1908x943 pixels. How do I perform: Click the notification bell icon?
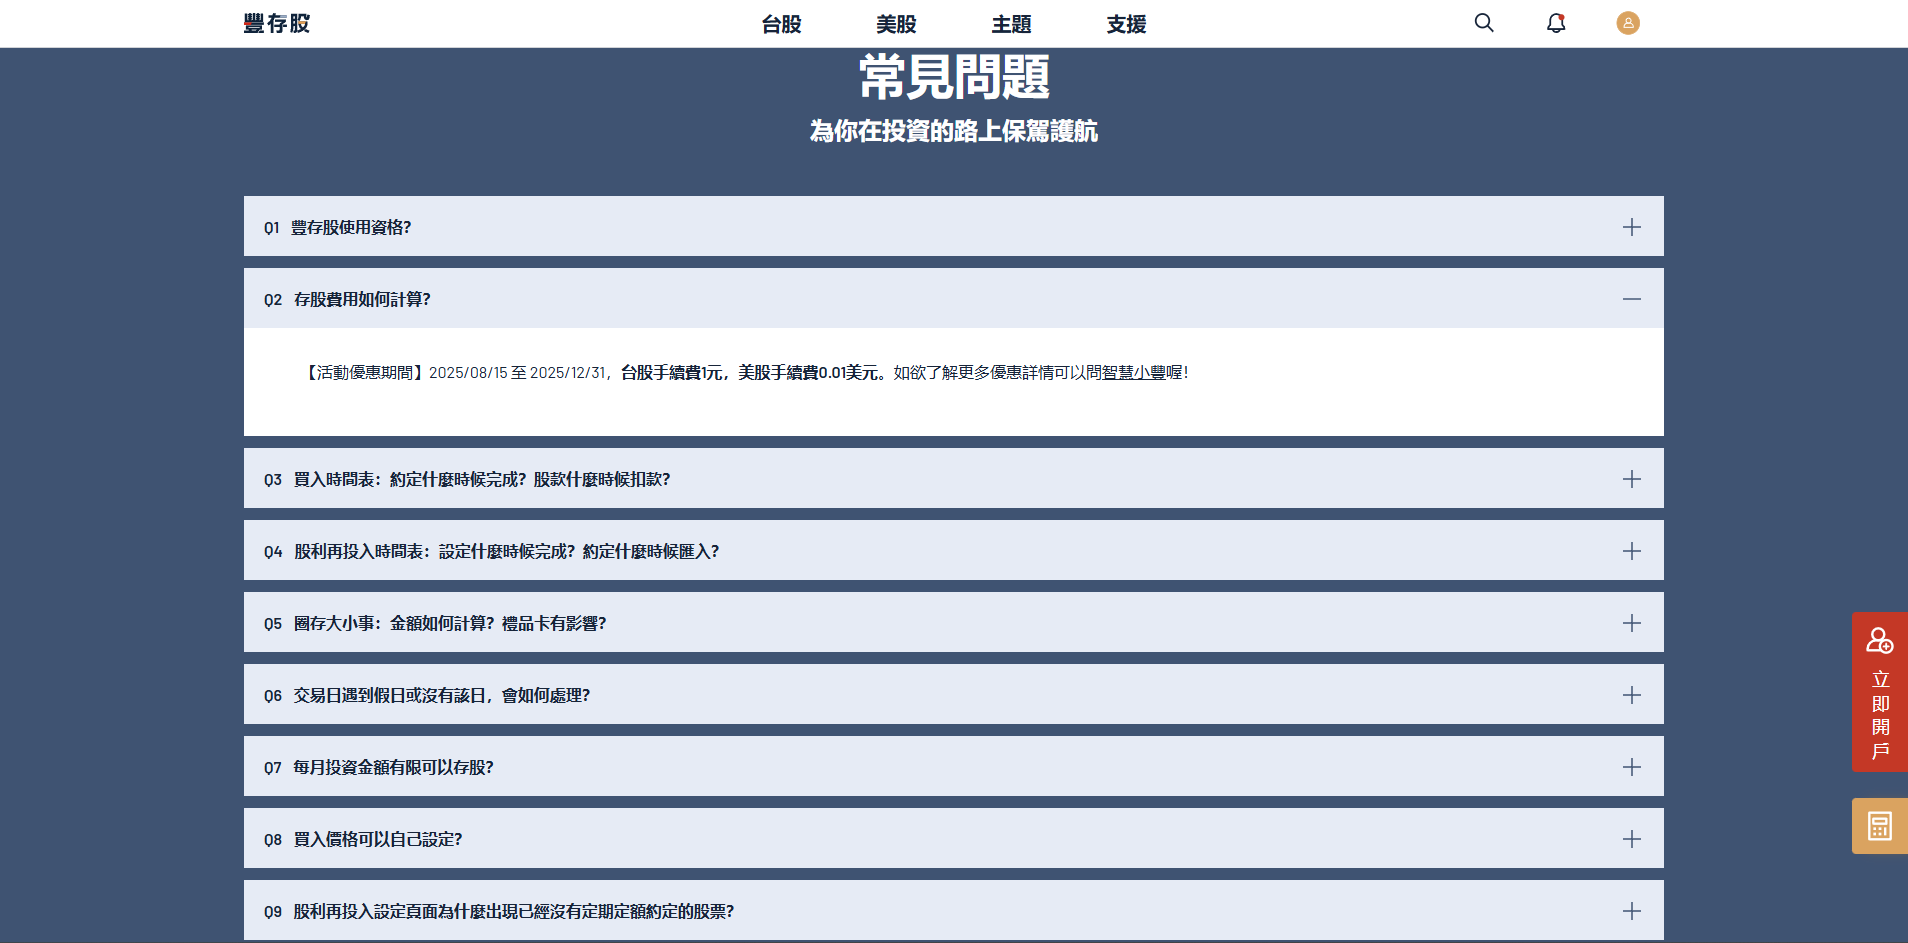point(1555,23)
